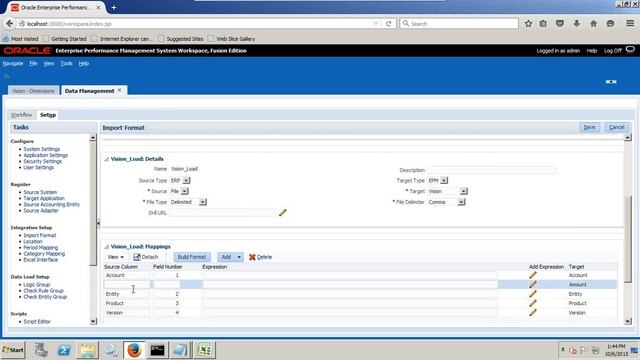Viewport: 640px width, 360px height.
Task: Open the Period Mapping task link
Action: click(x=40, y=248)
